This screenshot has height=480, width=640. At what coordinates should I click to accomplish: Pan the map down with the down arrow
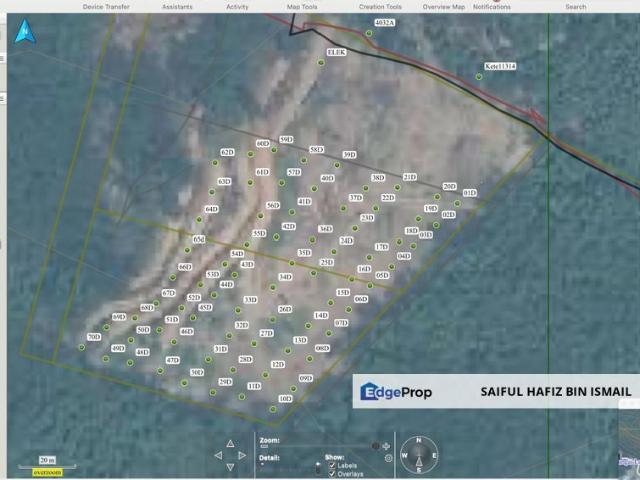(230, 467)
